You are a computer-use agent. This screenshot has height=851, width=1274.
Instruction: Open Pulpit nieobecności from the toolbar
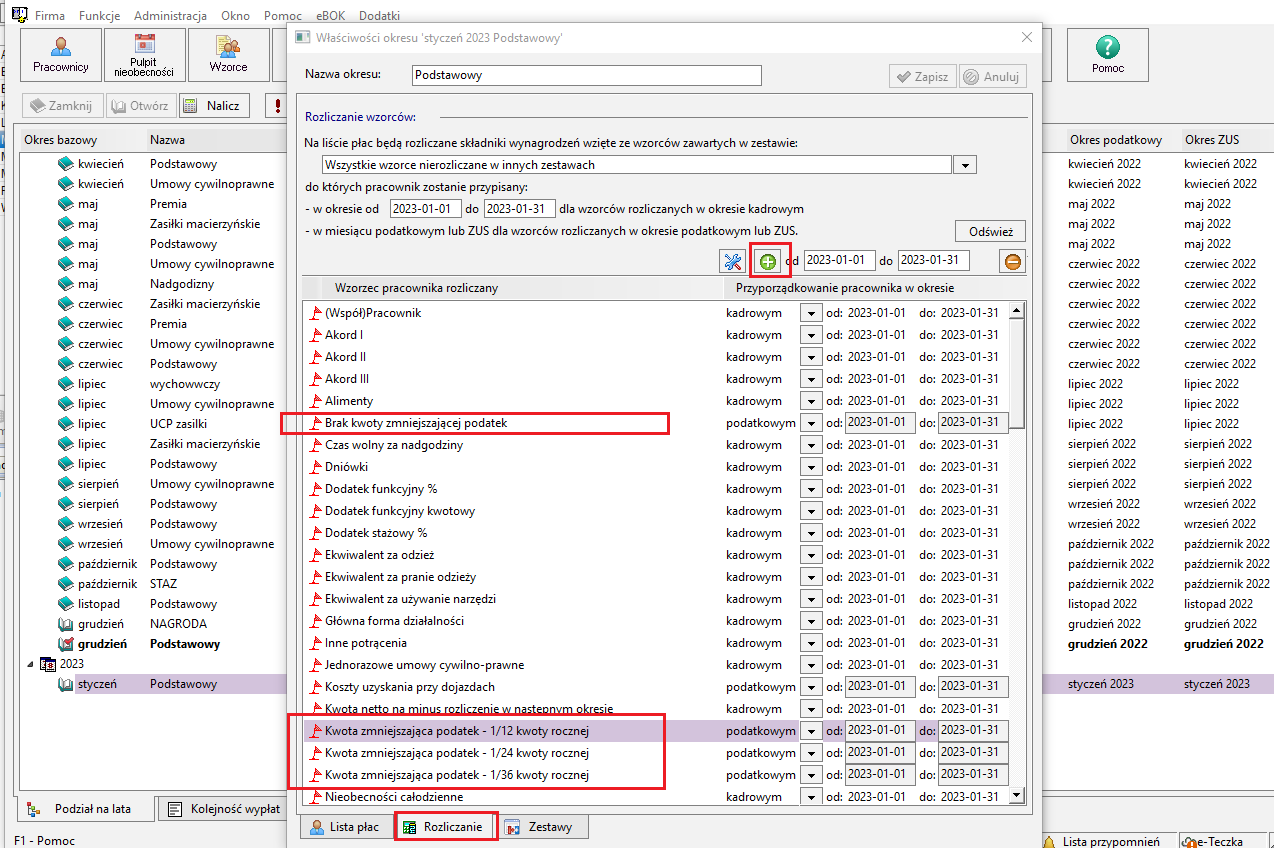pos(144,55)
